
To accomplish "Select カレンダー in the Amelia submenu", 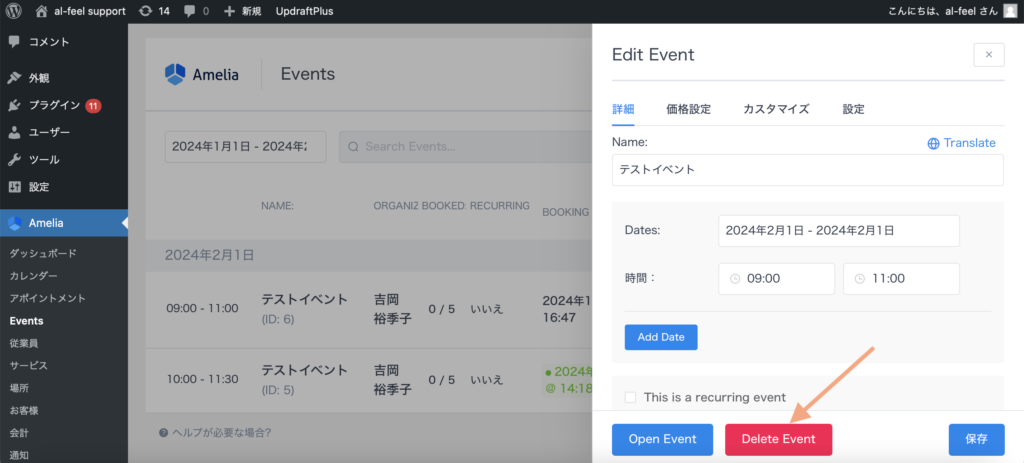I will point(34,276).
